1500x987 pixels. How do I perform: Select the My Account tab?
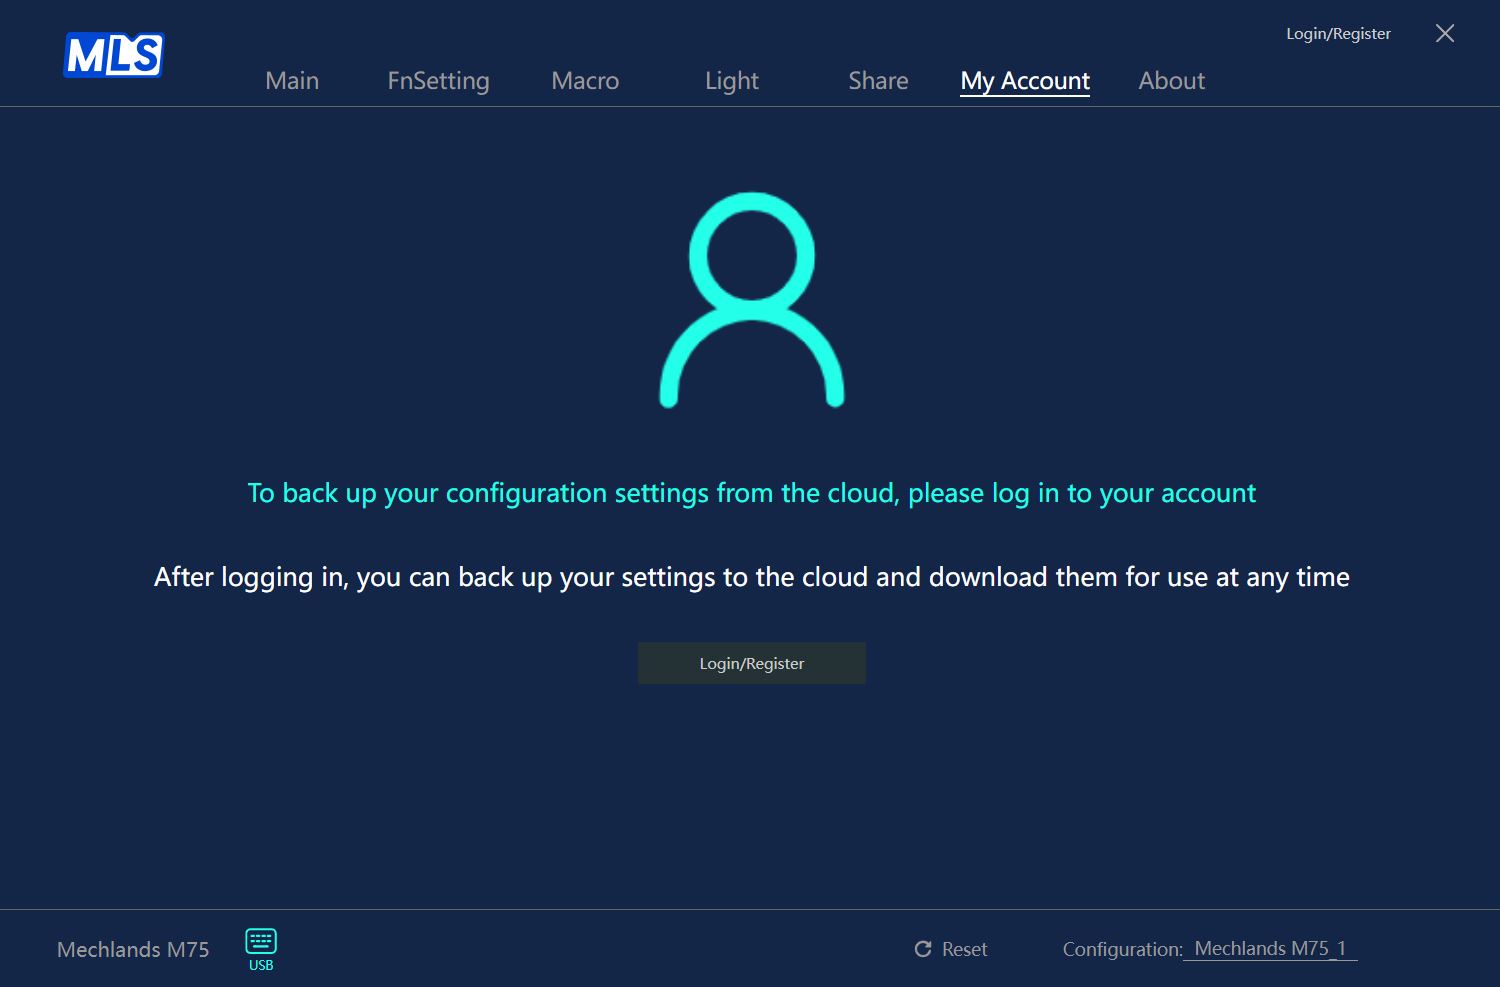1025,81
